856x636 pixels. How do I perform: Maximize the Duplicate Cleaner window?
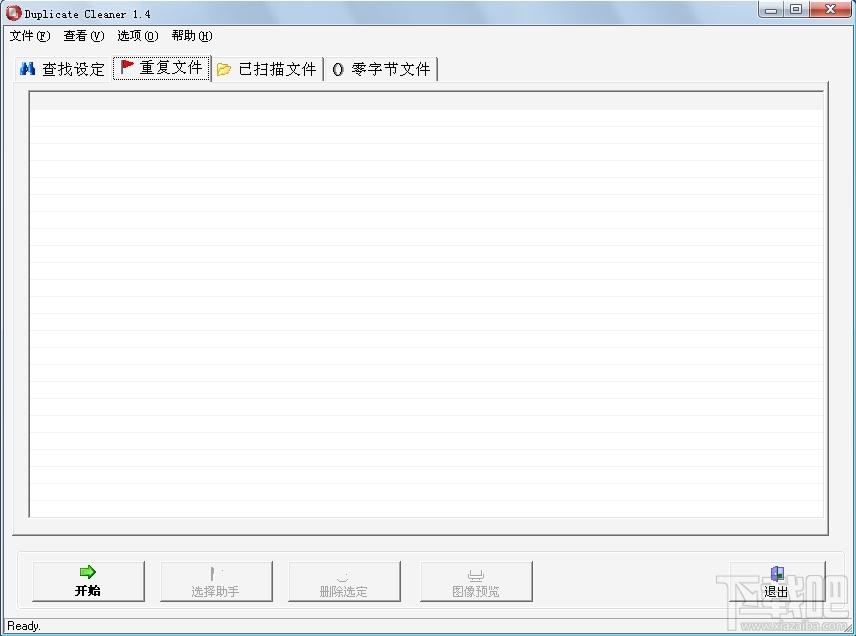[796, 9]
